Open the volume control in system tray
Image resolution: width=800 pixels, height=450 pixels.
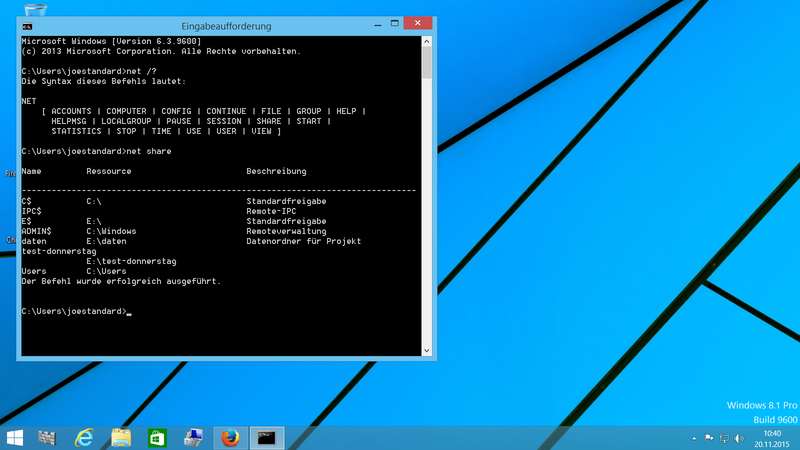pyautogui.click(x=738, y=438)
